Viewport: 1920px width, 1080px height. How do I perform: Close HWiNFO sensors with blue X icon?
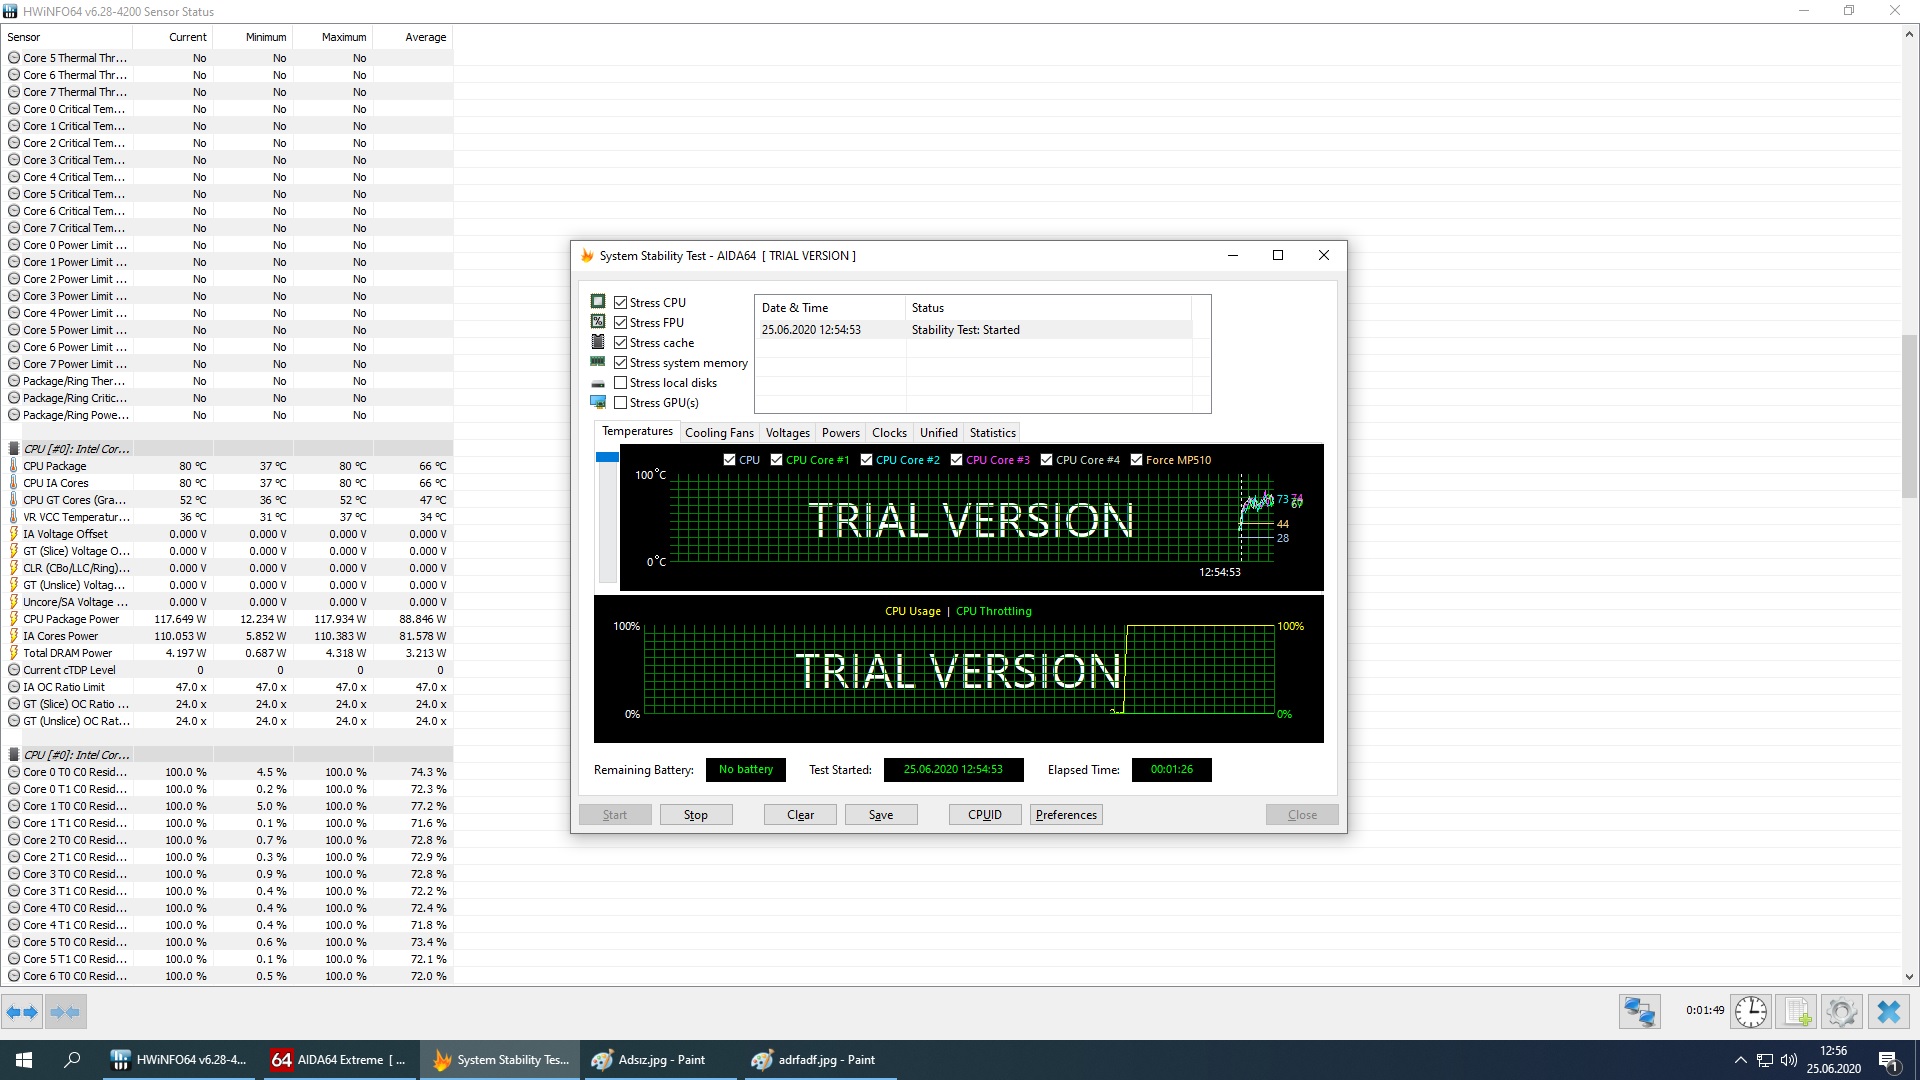tap(1889, 1012)
